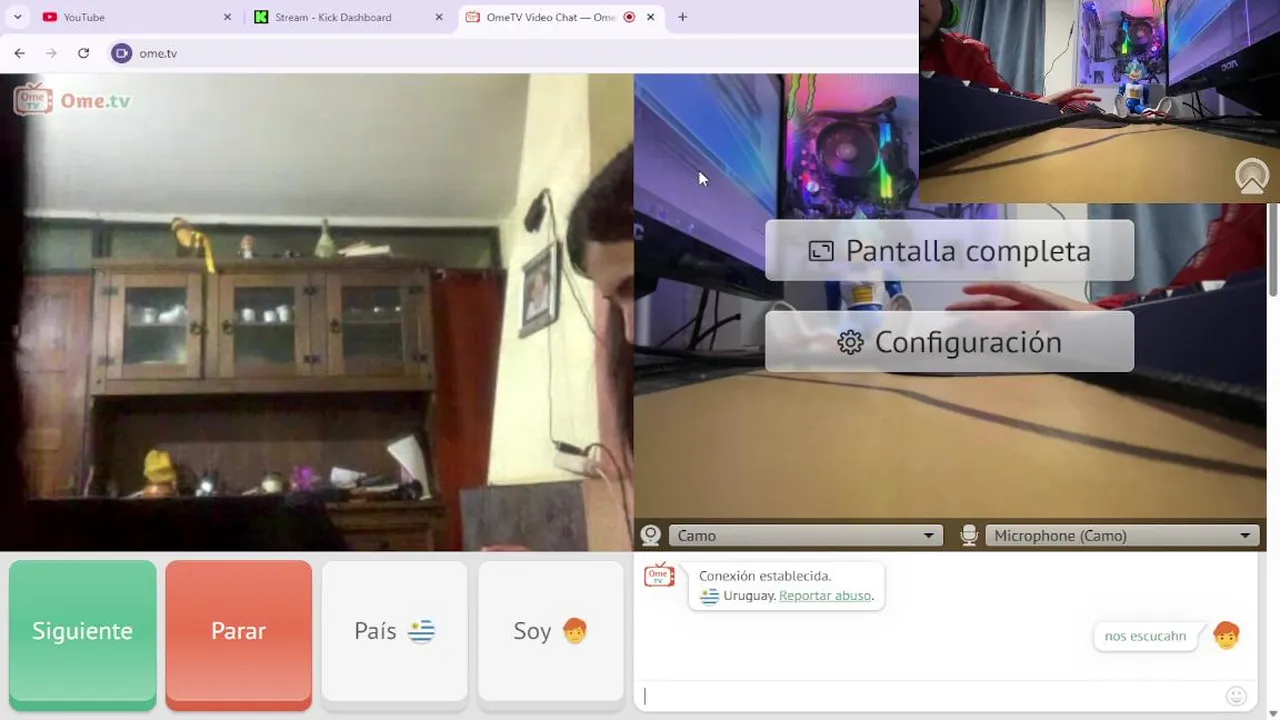
Task: Click the Siguiente button
Action: tap(82, 631)
